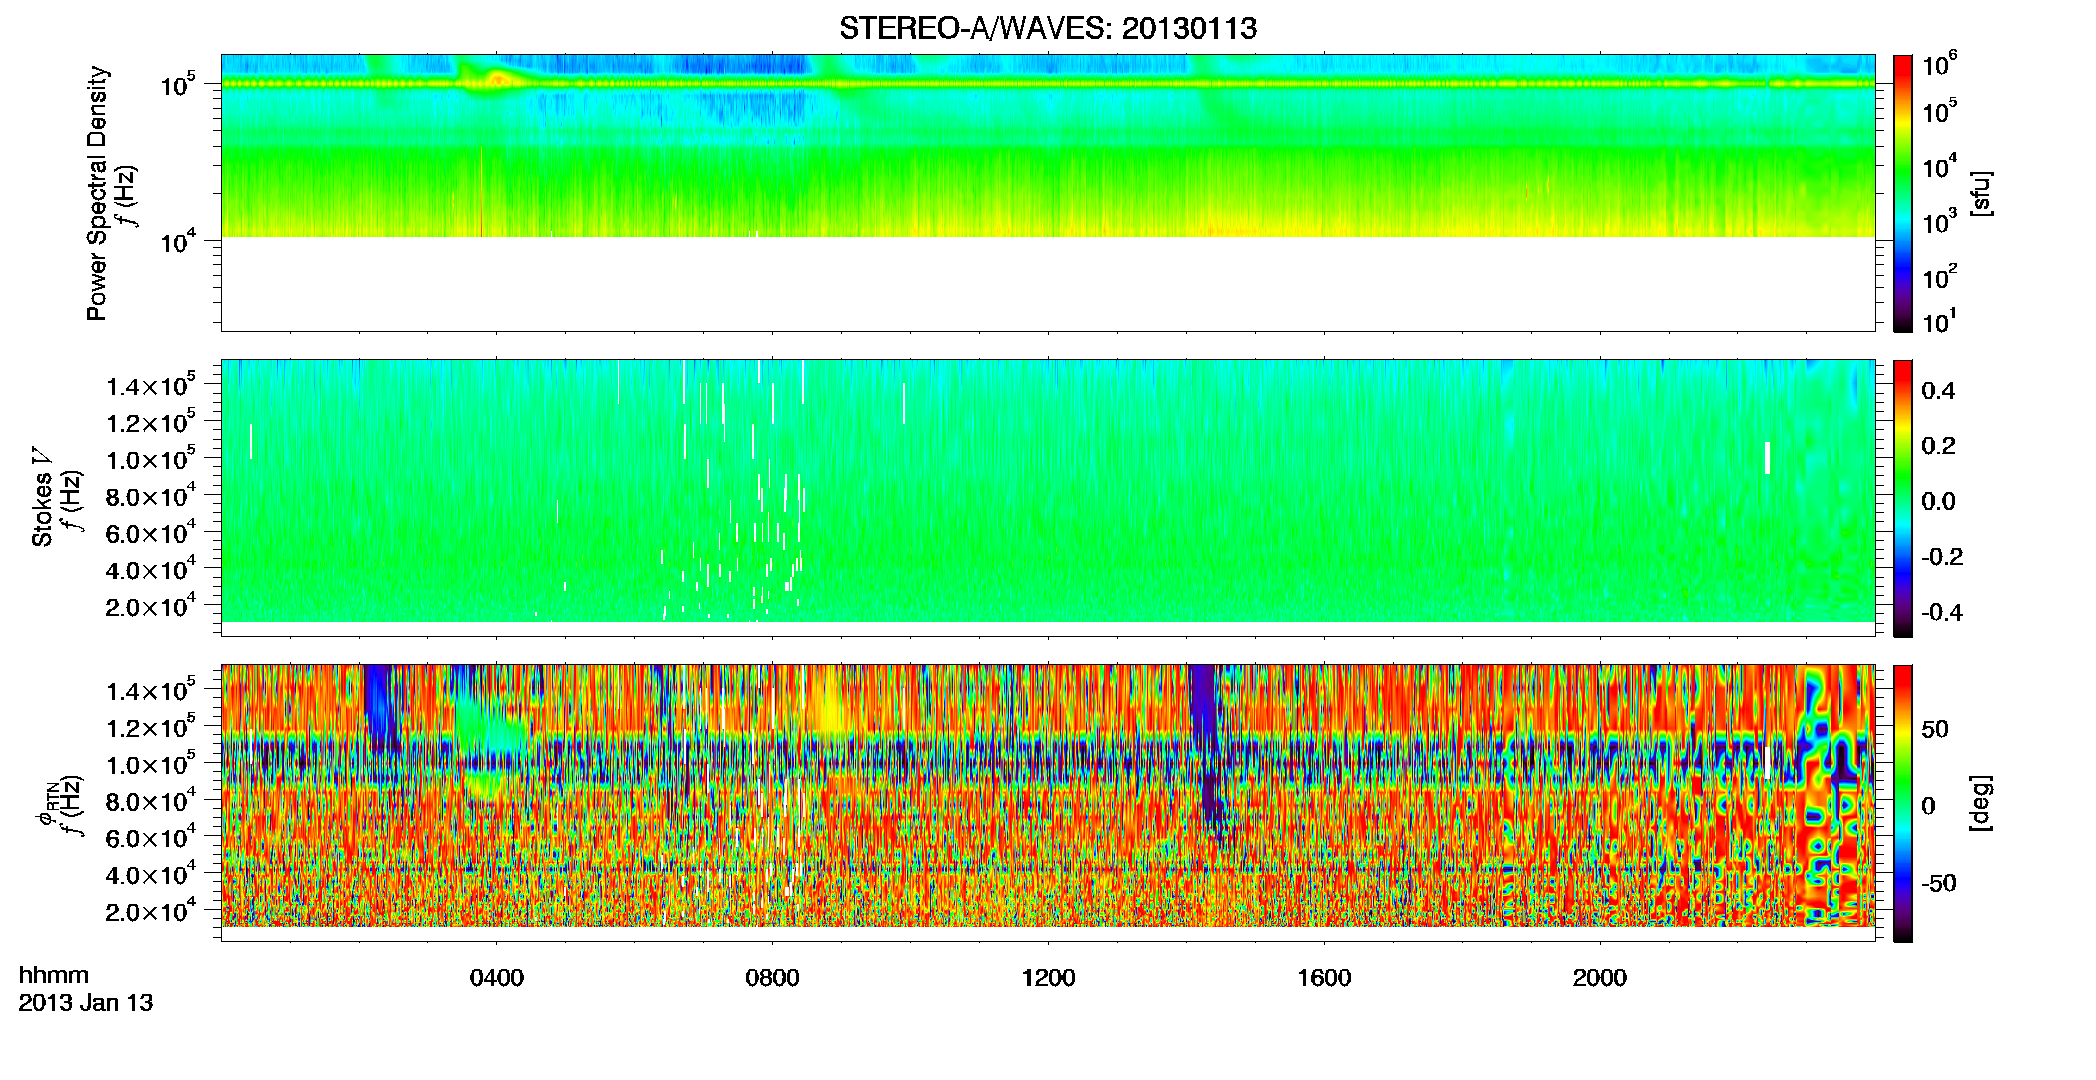
Task: Click the phi RTN degrees colorbar
Action: point(1903,803)
